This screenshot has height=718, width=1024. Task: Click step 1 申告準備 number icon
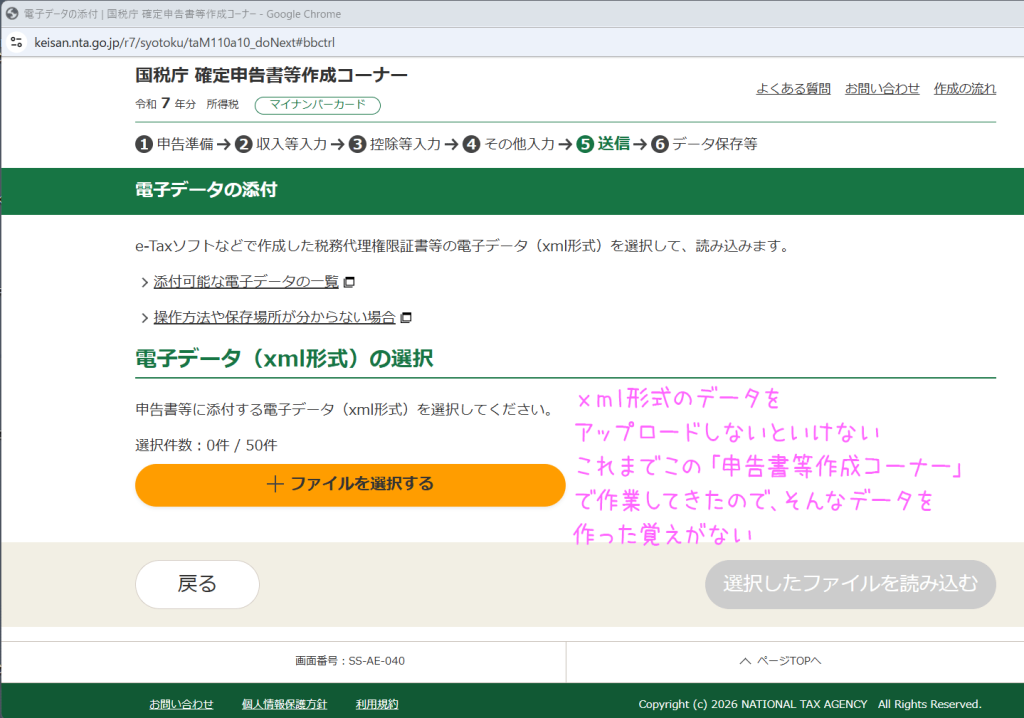point(144,144)
